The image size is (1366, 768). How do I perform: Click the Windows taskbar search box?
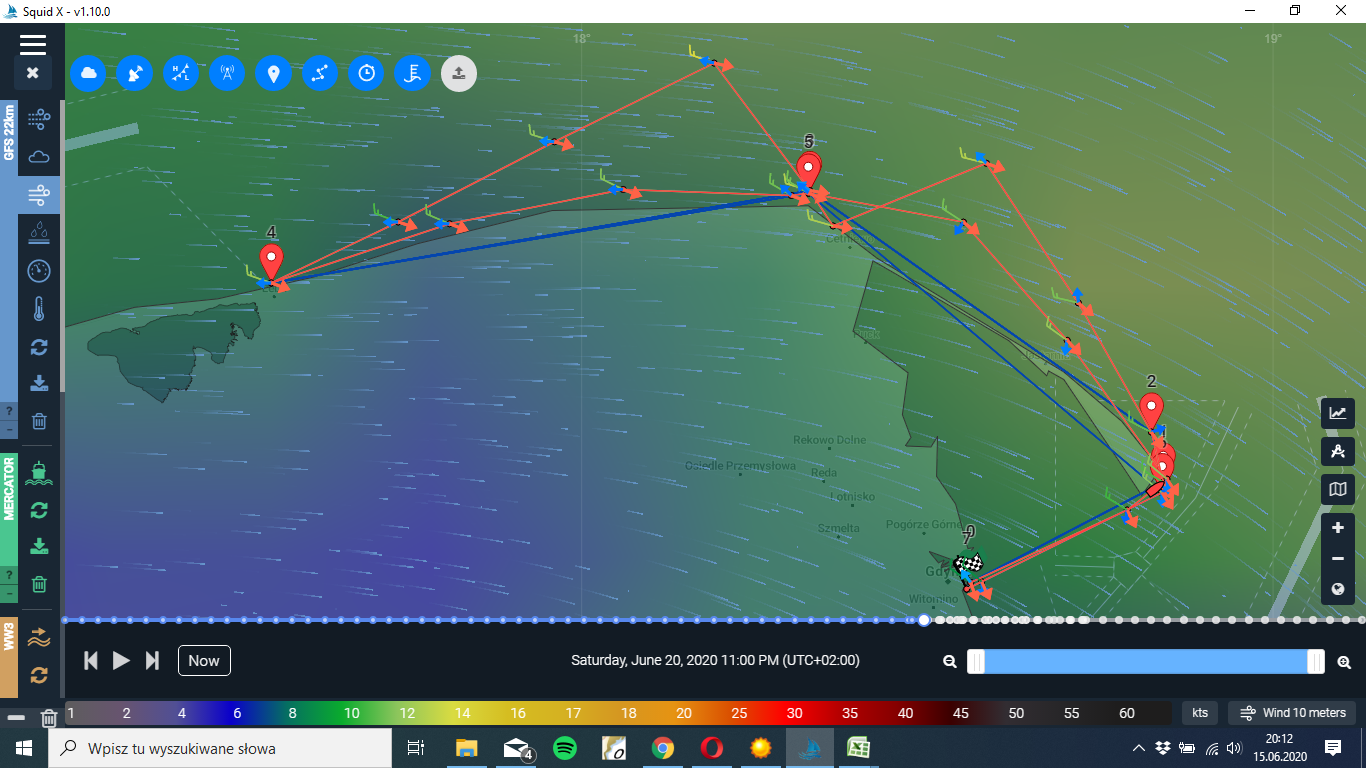(220, 747)
